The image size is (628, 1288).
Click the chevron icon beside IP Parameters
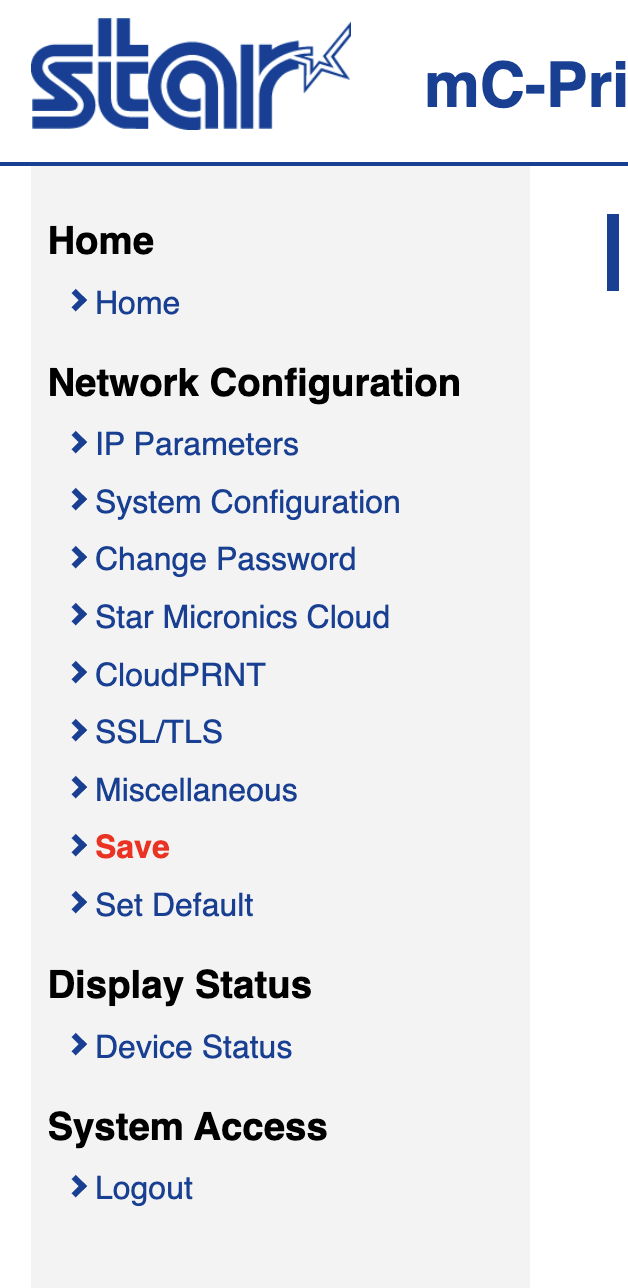pyautogui.click(x=79, y=442)
